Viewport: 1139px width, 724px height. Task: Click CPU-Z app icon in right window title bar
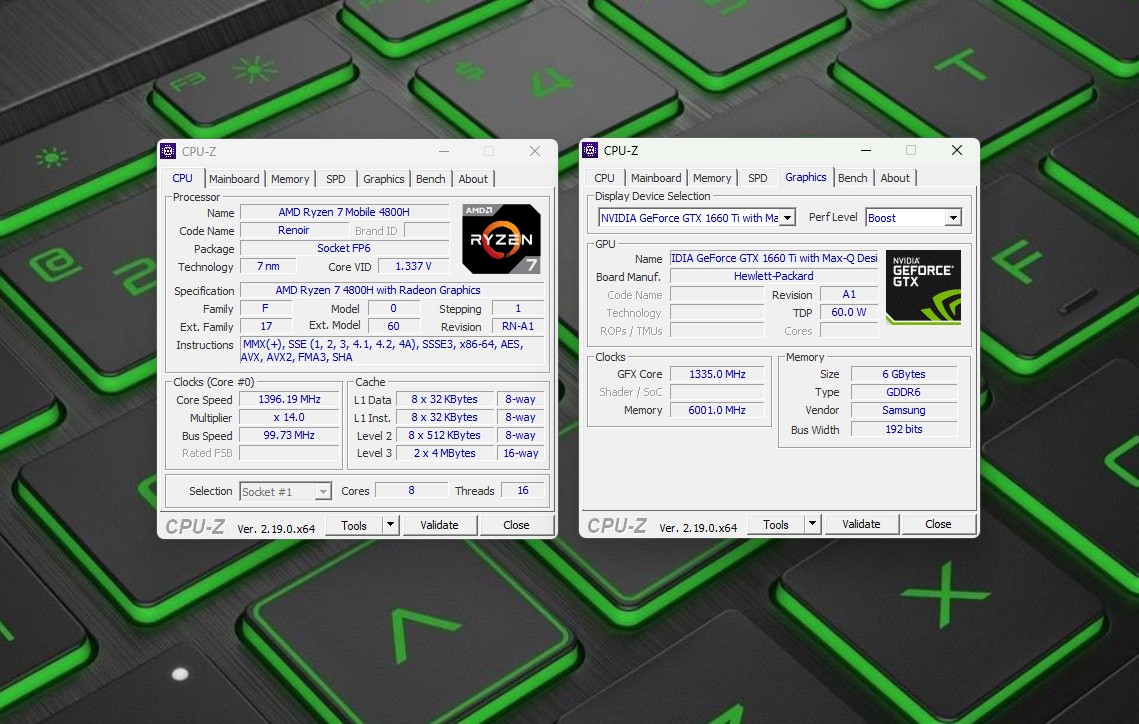coord(591,150)
